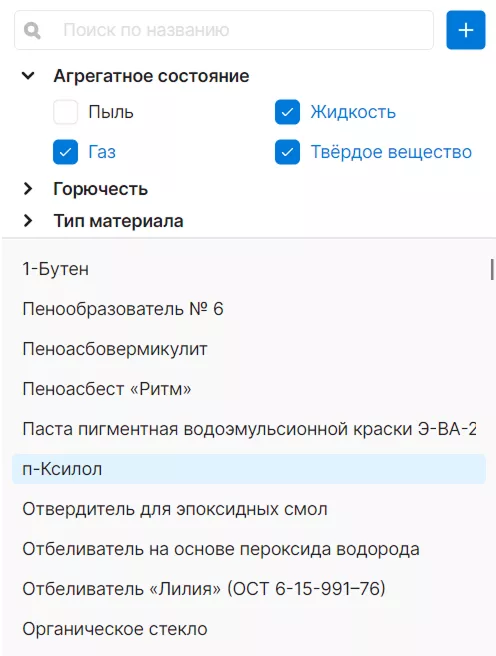Uncheck the Газ checkbox
This screenshot has width=496, height=656.
click(x=65, y=151)
